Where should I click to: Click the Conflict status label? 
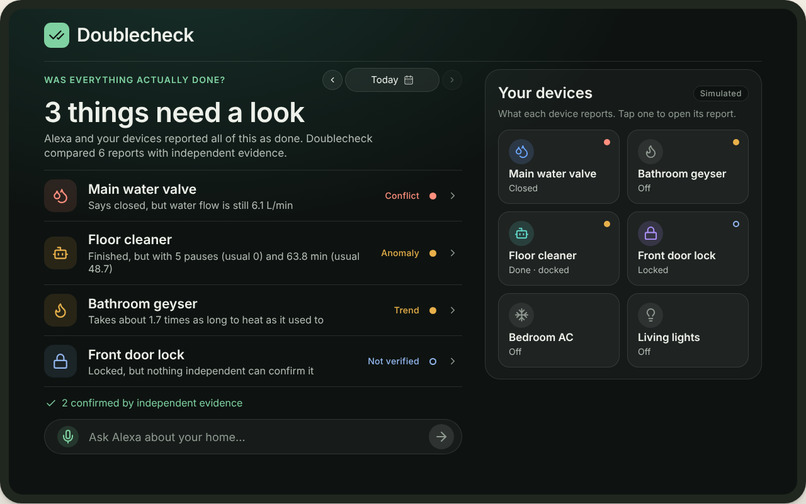(x=402, y=196)
